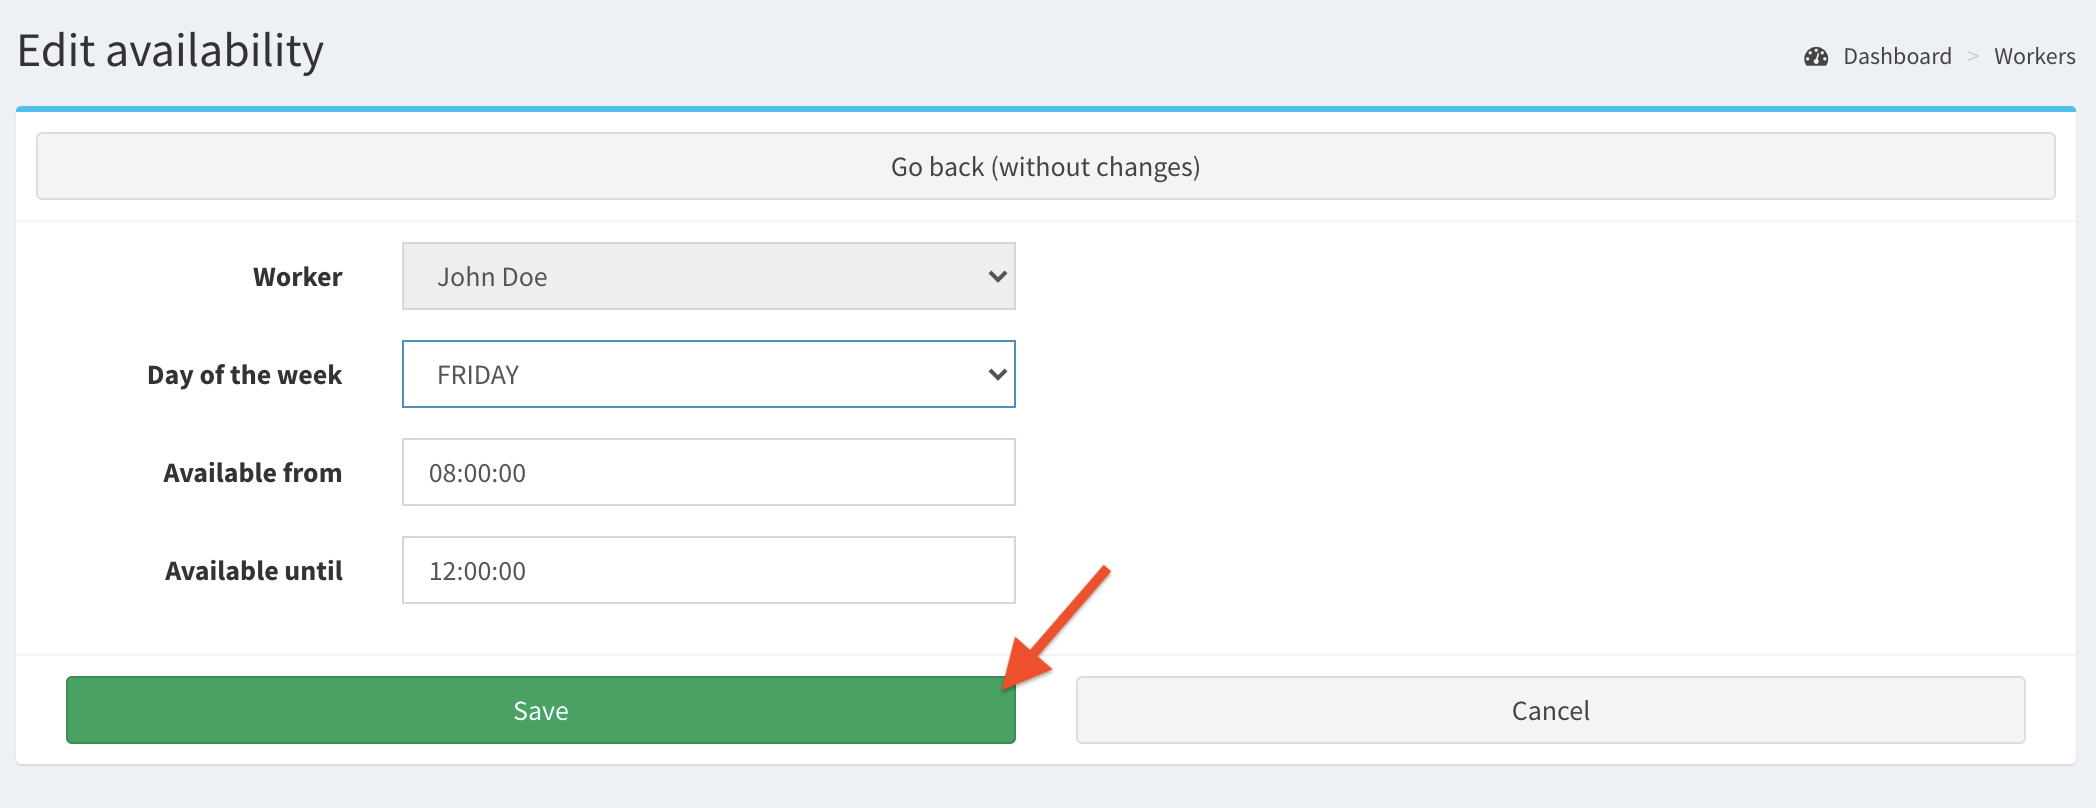Click the Edit availability page heading

coord(171,51)
